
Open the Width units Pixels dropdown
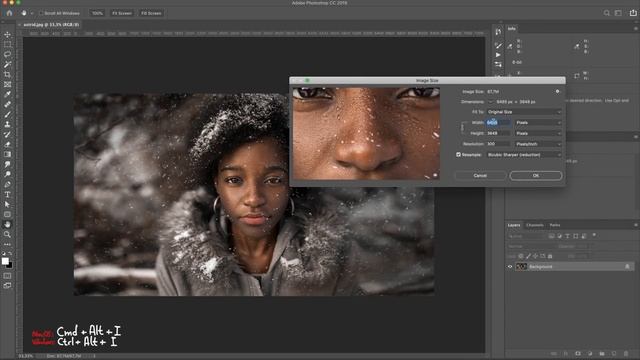[x=538, y=122]
